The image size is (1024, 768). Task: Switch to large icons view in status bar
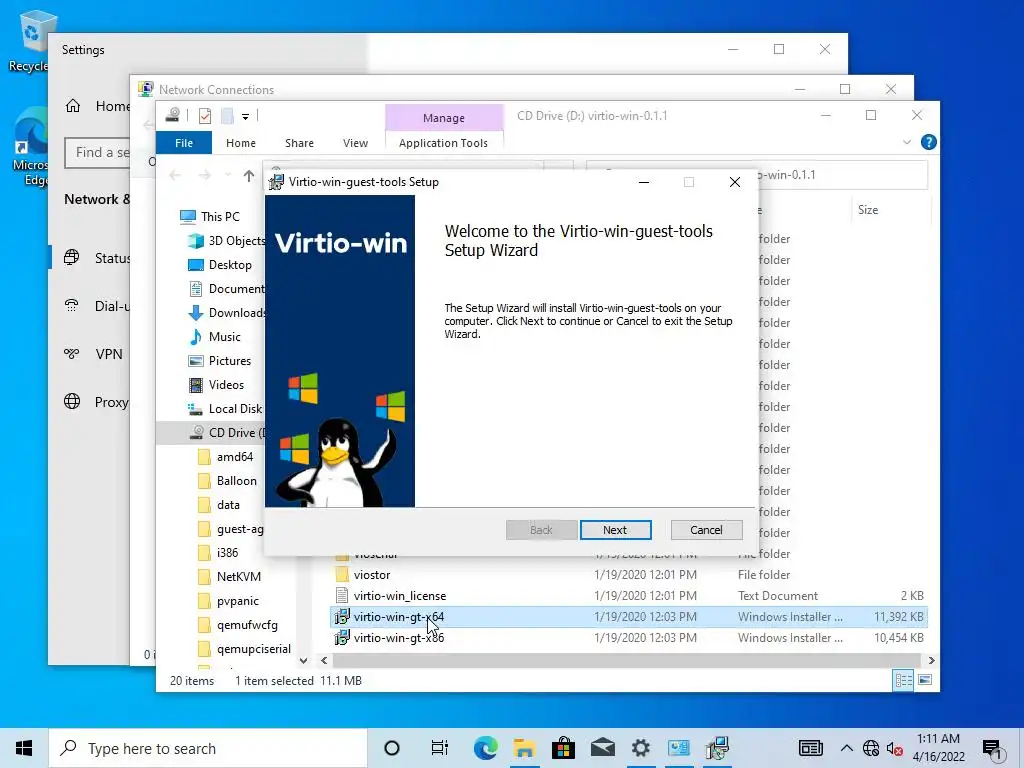(x=925, y=680)
